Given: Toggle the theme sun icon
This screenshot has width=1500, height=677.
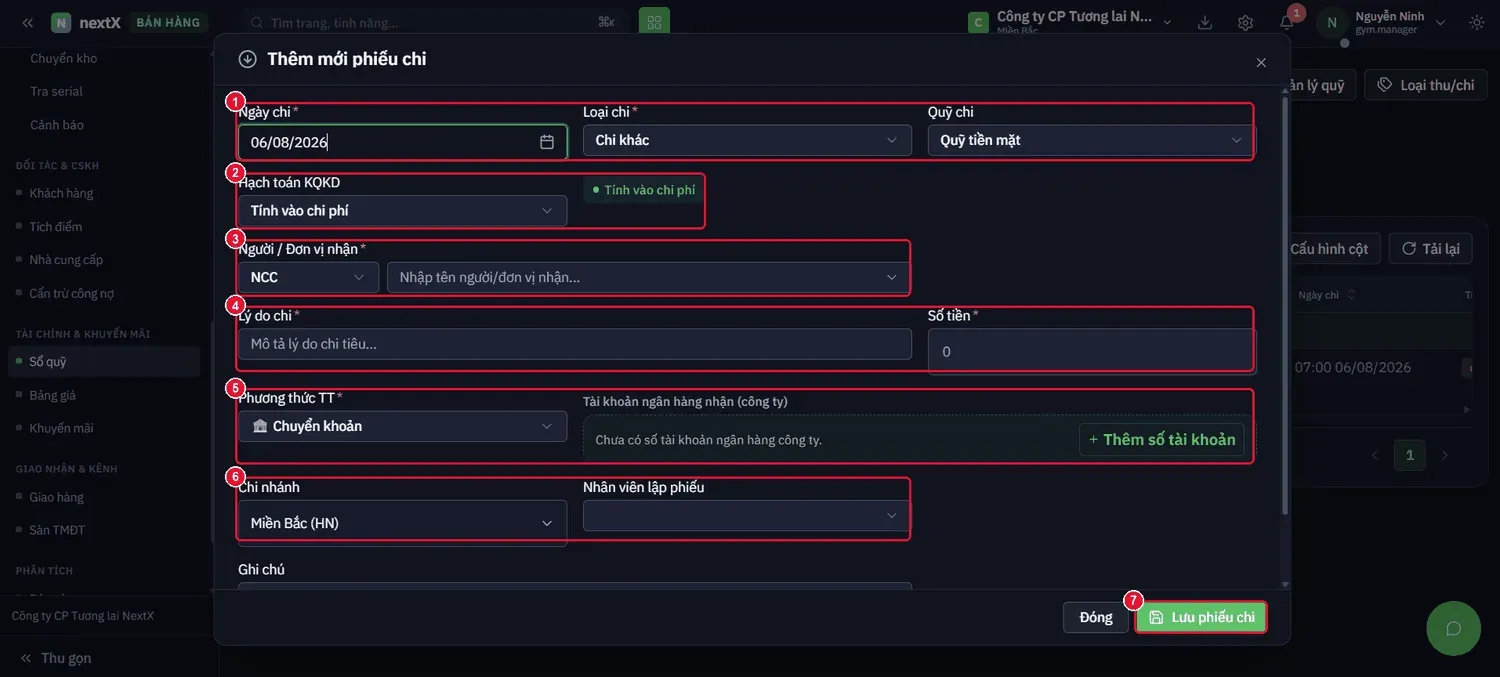Looking at the screenshot, I should point(1477,22).
